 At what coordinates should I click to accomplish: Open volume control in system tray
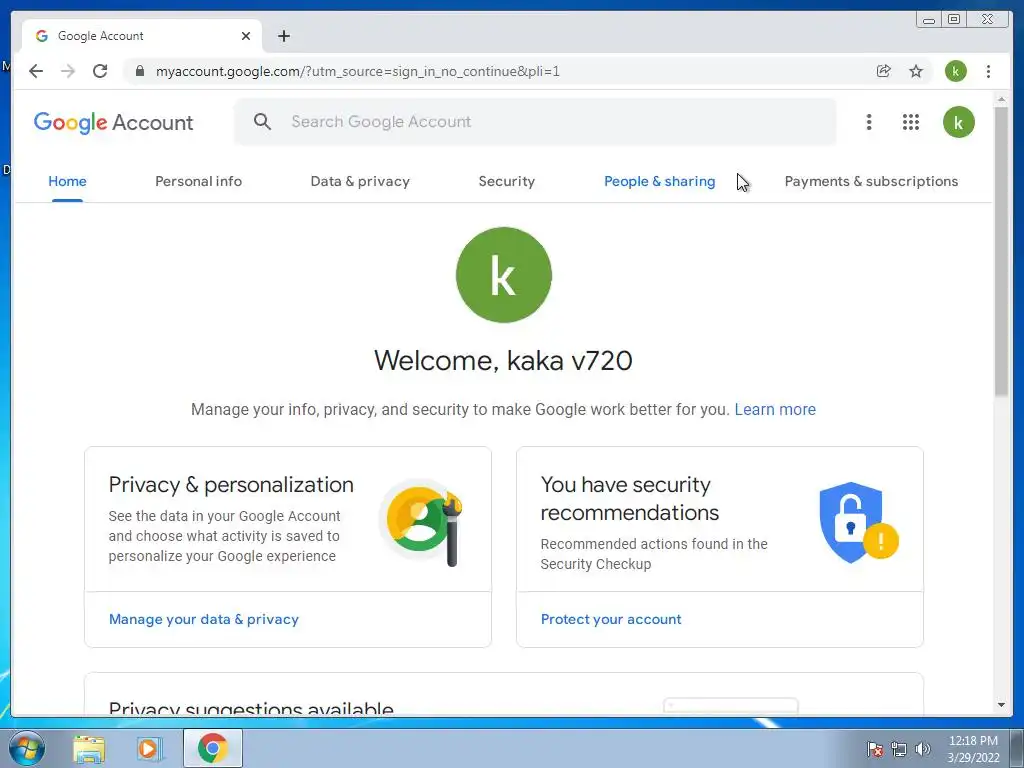923,749
